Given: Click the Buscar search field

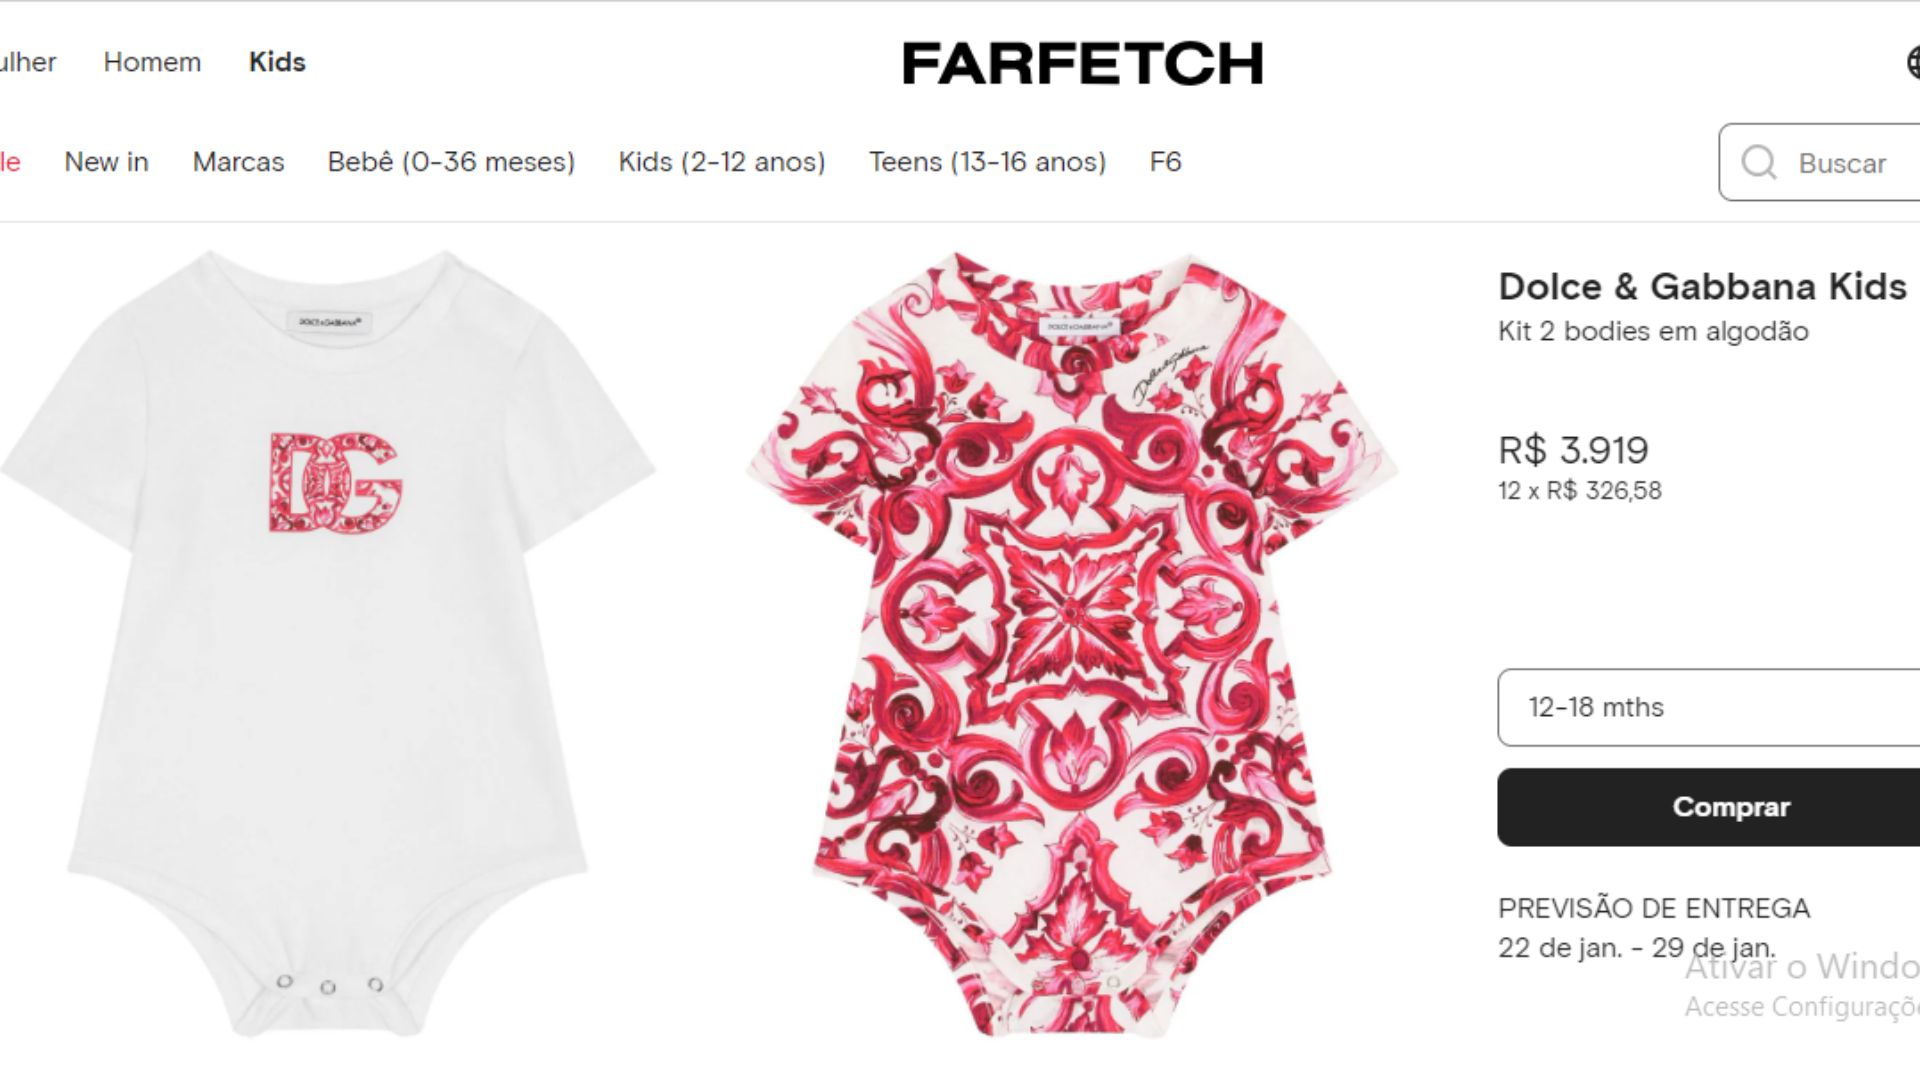Looking at the screenshot, I should [x=1820, y=162].
